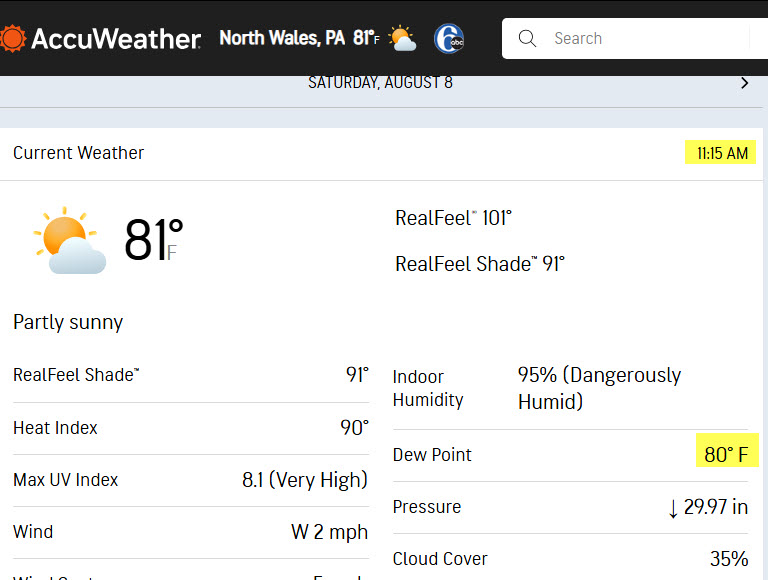Click the 6abc station logo
Viewport: 768px width, 580px height.
click(449, 39)
